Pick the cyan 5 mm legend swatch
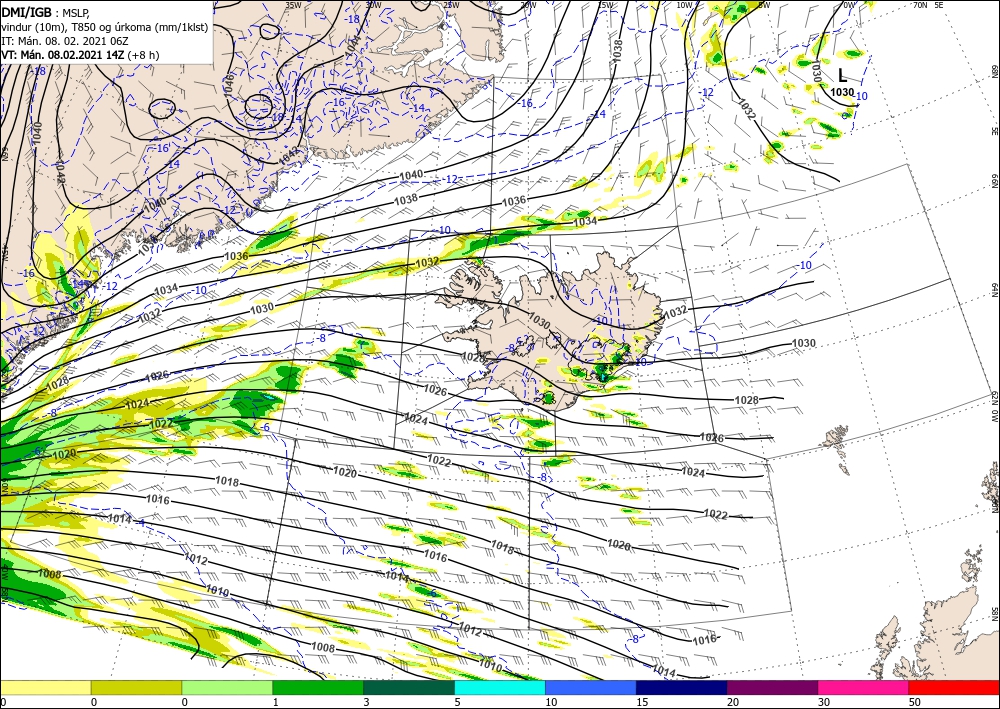The width and height of the screenshot is (1000, 709). (x=500, y=687)
